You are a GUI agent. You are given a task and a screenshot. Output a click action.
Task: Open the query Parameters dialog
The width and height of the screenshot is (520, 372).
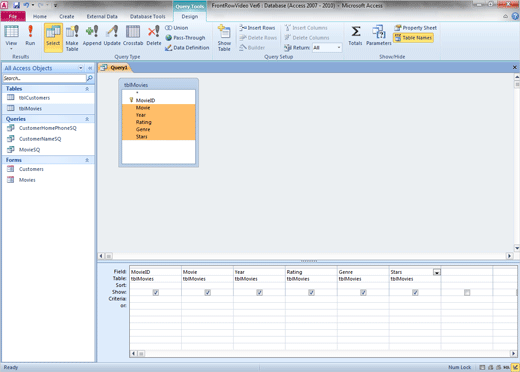[379, 36]
